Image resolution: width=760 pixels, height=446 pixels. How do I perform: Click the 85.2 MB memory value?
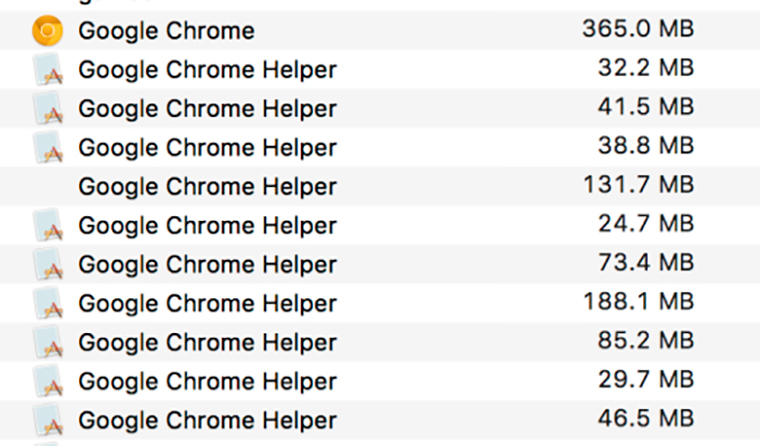tap(645, 341)
